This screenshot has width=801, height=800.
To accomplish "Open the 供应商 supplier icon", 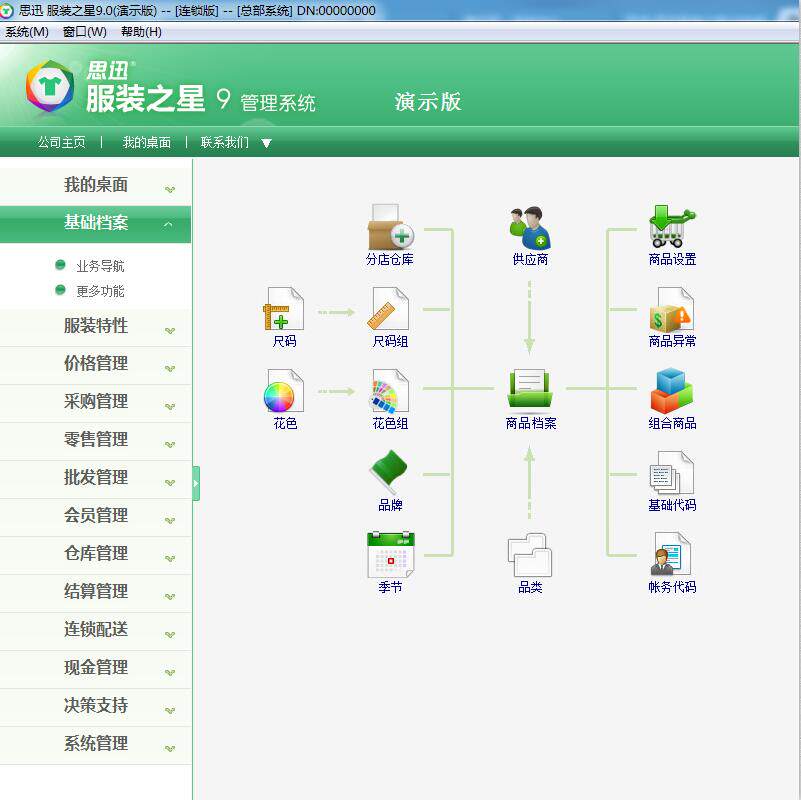I will pos(530,228).
